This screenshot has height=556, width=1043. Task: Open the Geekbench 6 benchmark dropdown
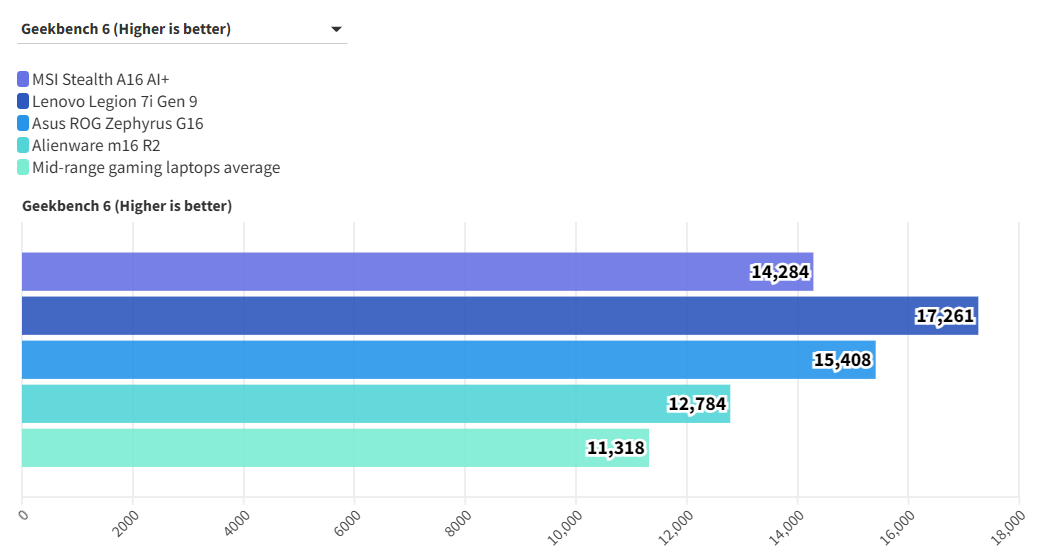(x=182, y=29)
